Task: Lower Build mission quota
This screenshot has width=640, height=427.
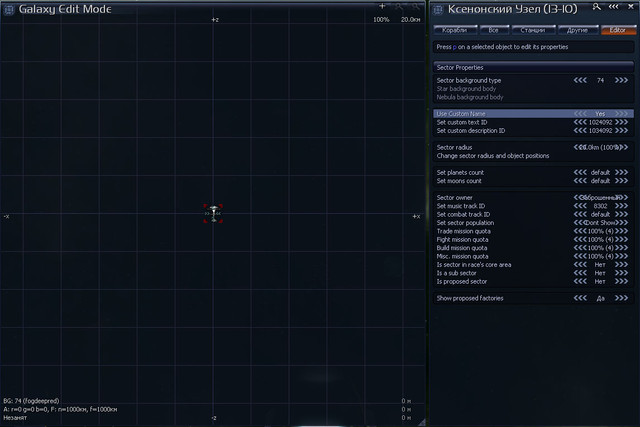Action: [x=580, y=248]
